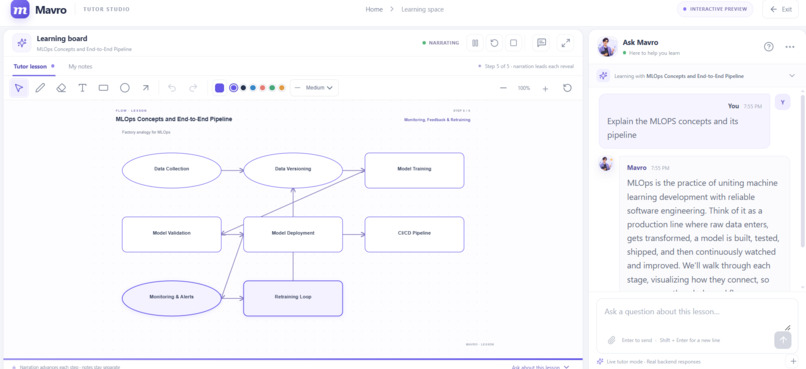Screen dimensions: 806x369
Task: Go to Home in the breadcrumb
Action: [374, 9]
